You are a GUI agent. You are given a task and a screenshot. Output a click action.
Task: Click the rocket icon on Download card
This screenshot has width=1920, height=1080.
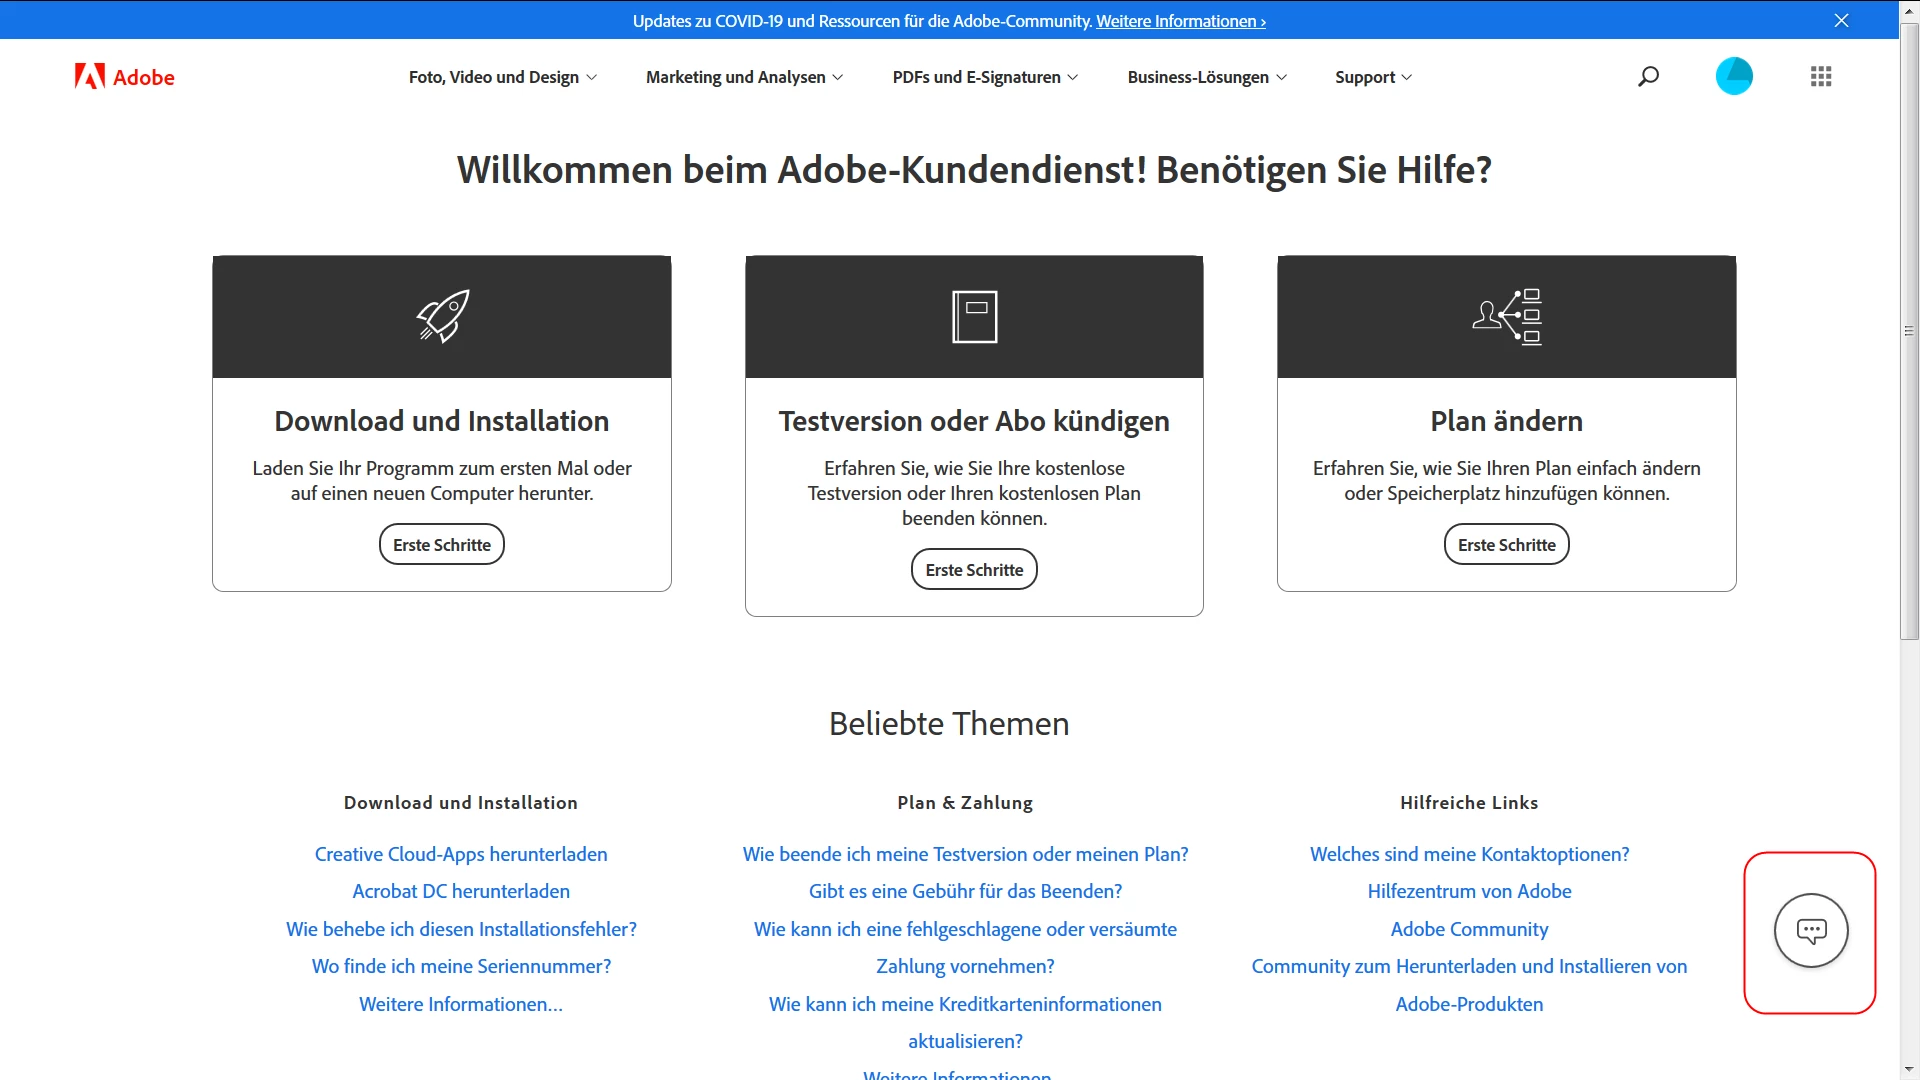tap(442, 316)
